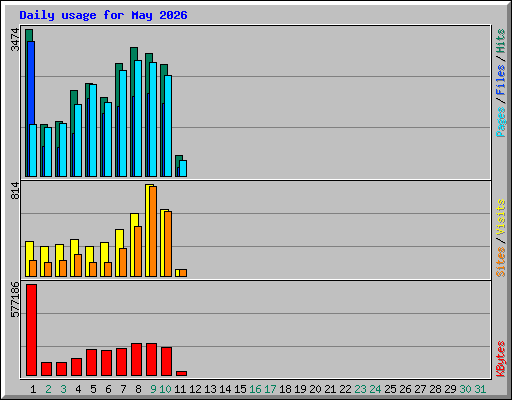Click the cyan pages bar for day 11
Image resolution: width=512 pixels, height=400 pixels.
coord(183,168)
